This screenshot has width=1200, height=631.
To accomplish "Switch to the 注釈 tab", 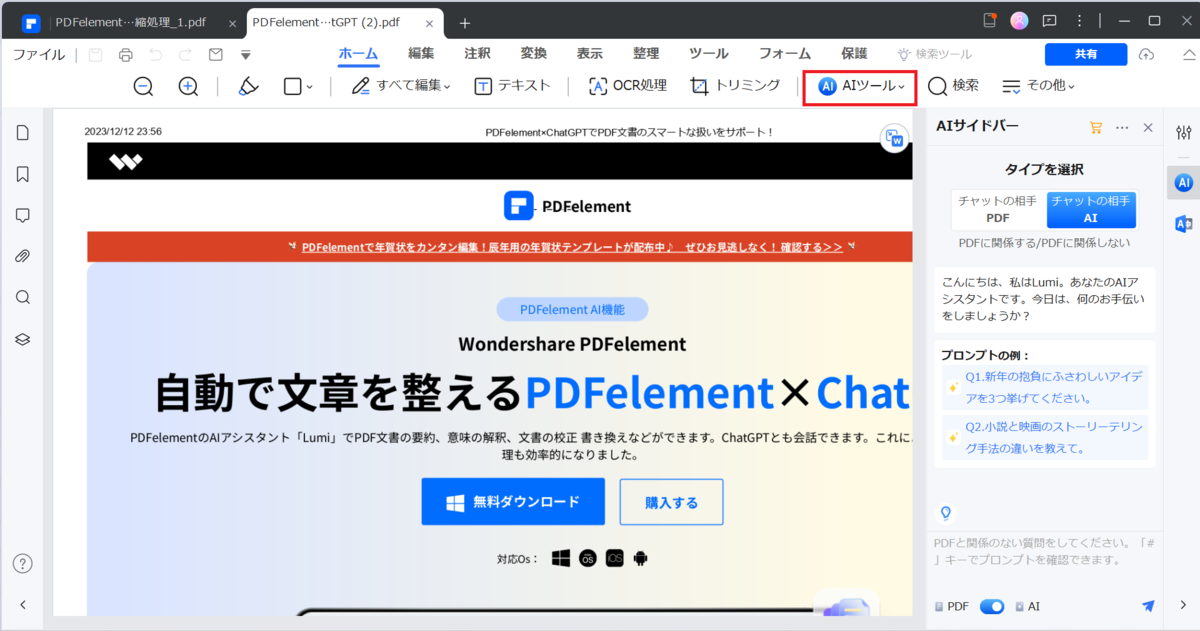I will [477, 54].
